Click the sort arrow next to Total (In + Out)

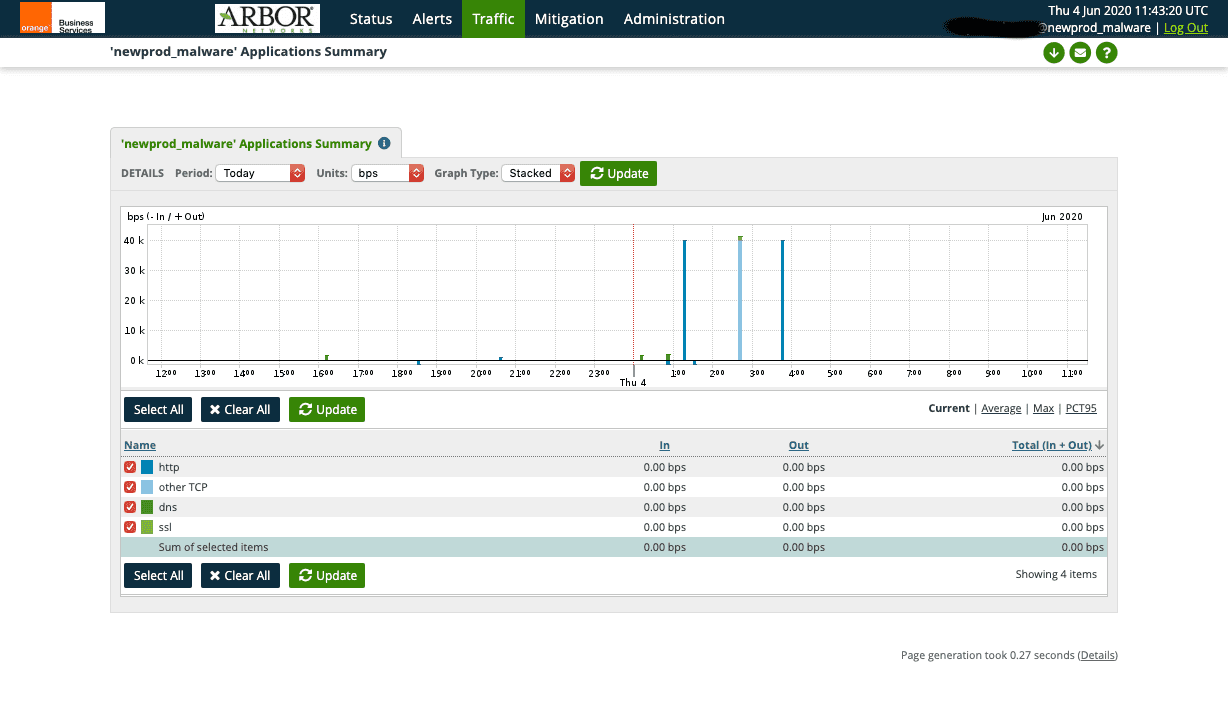pos(1100,446)
